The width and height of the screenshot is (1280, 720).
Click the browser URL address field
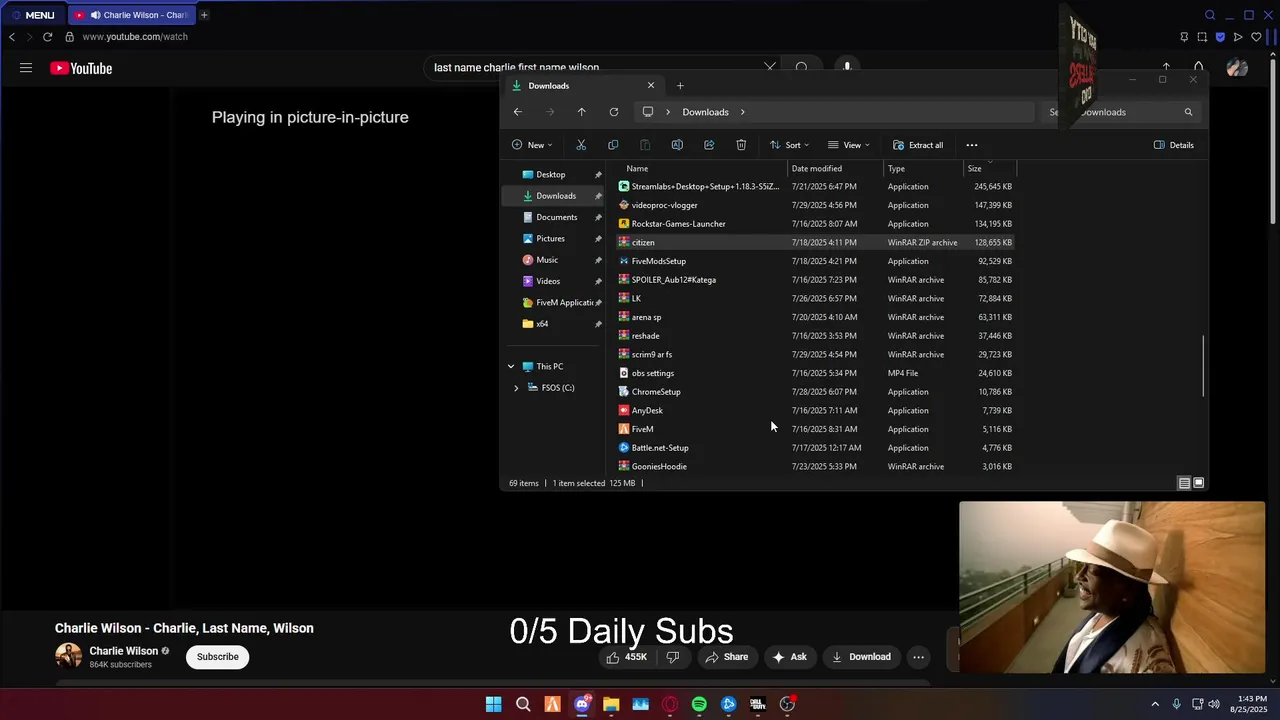click(x=135, y=37)
